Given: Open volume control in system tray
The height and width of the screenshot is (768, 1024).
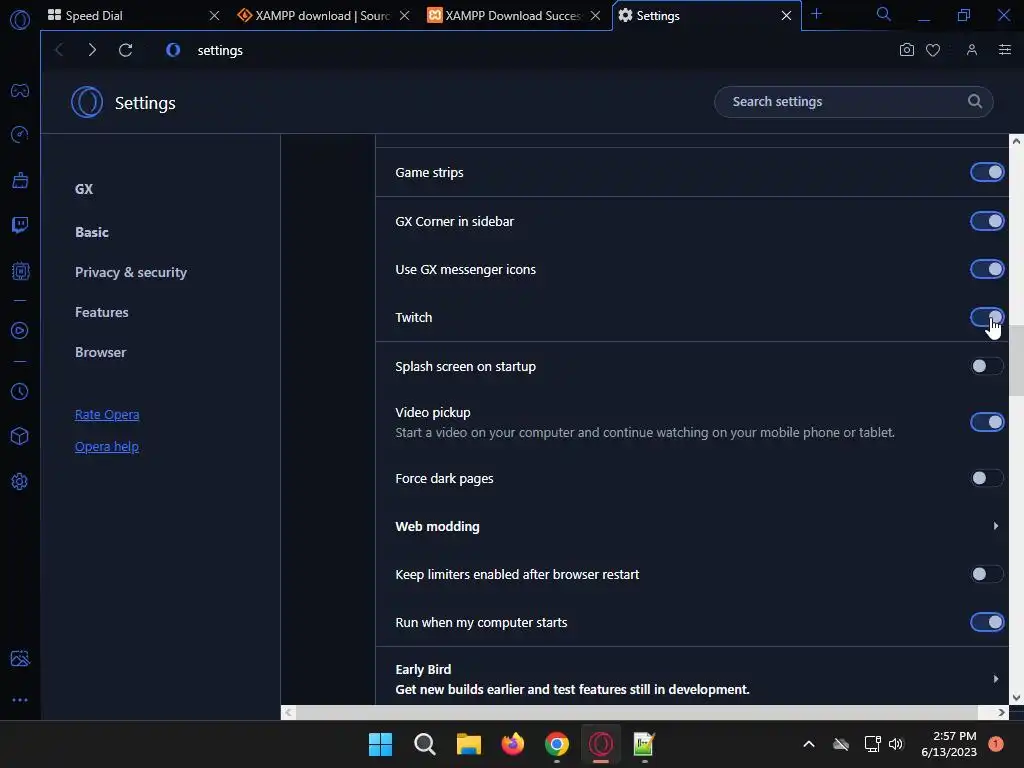Looking at the screenshot, I should (x=895, y=744).
